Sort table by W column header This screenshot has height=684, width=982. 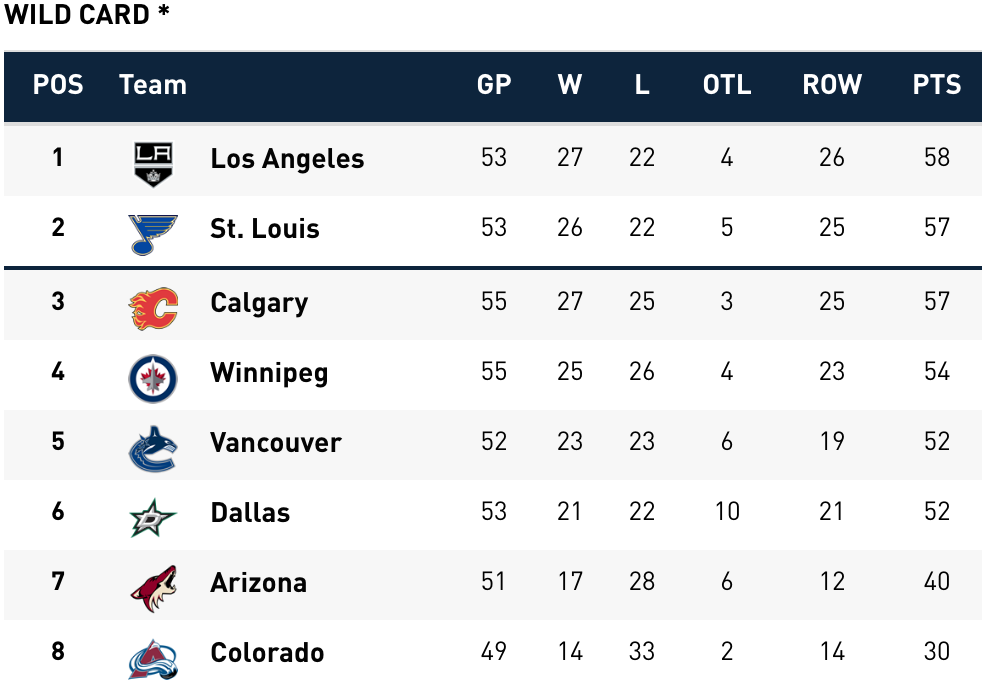[570, 85]
